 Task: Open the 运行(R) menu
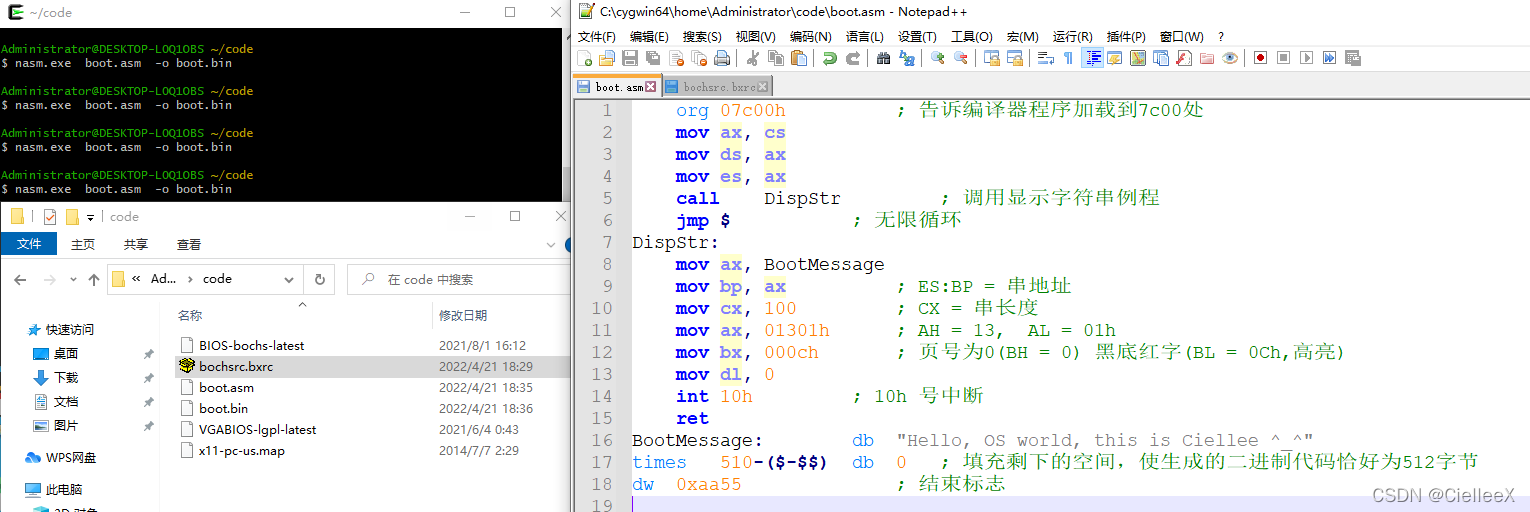pos(1073,37)
